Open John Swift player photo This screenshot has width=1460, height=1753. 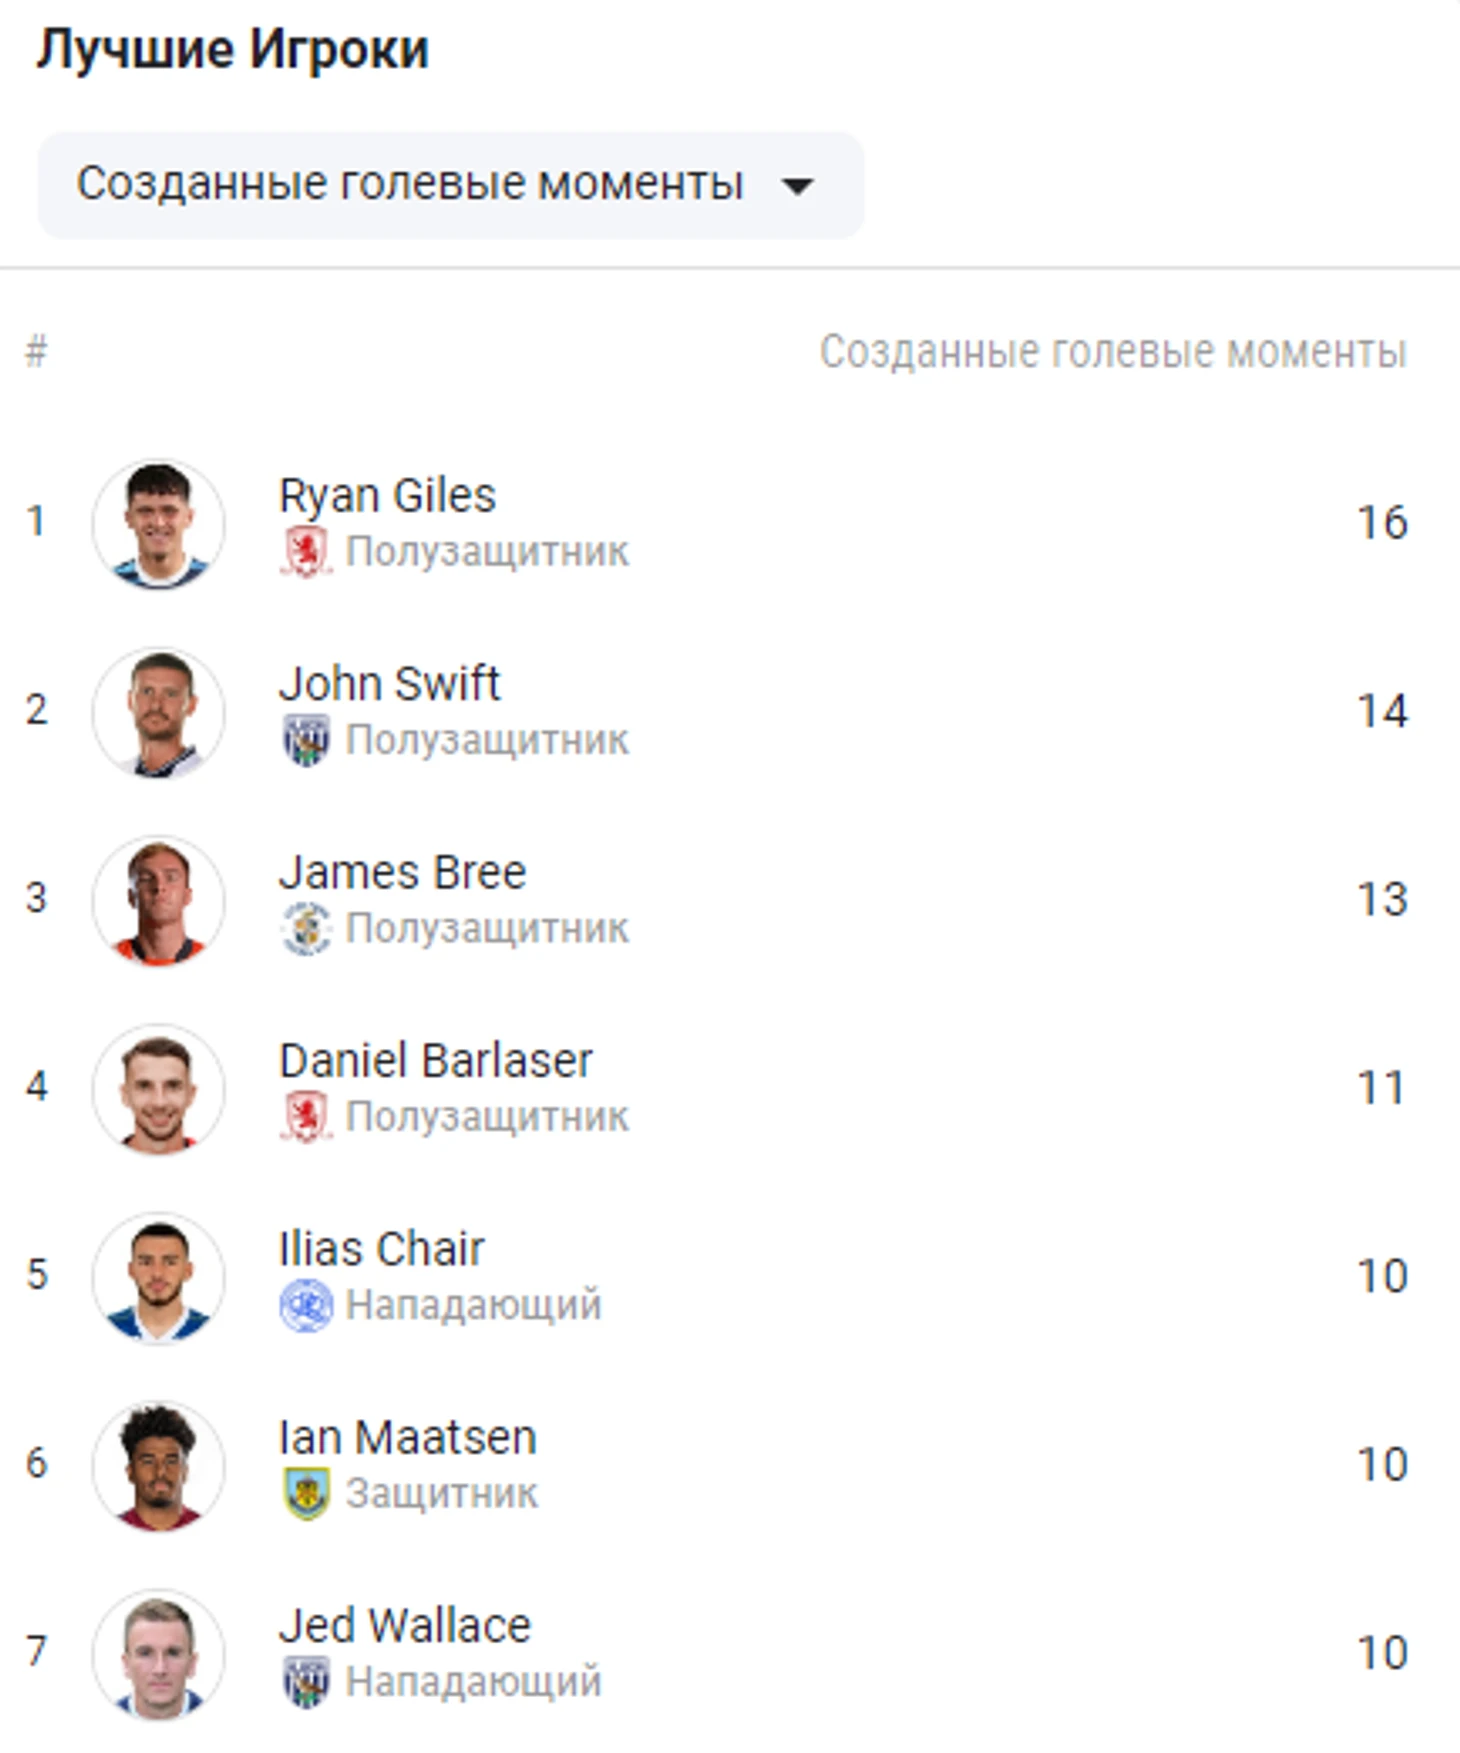158,712
